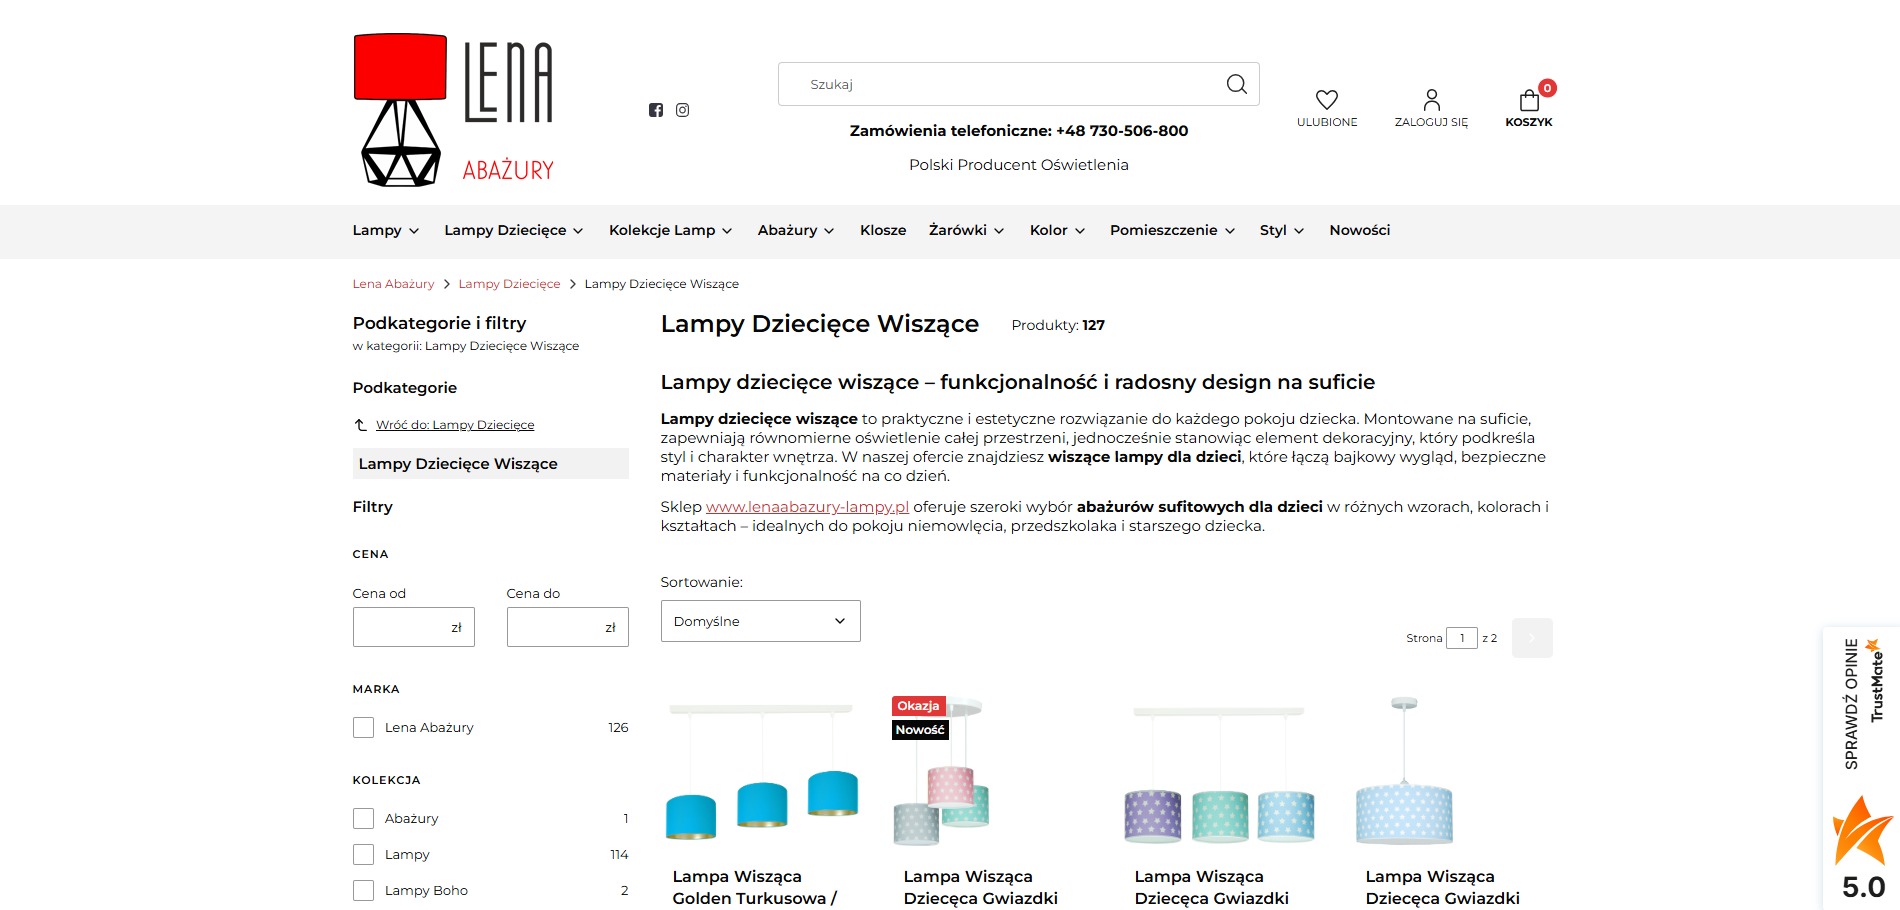Open login via the ZALOGUJ SIĘ person icon
1900x910 pixels.
[1430, 100]
